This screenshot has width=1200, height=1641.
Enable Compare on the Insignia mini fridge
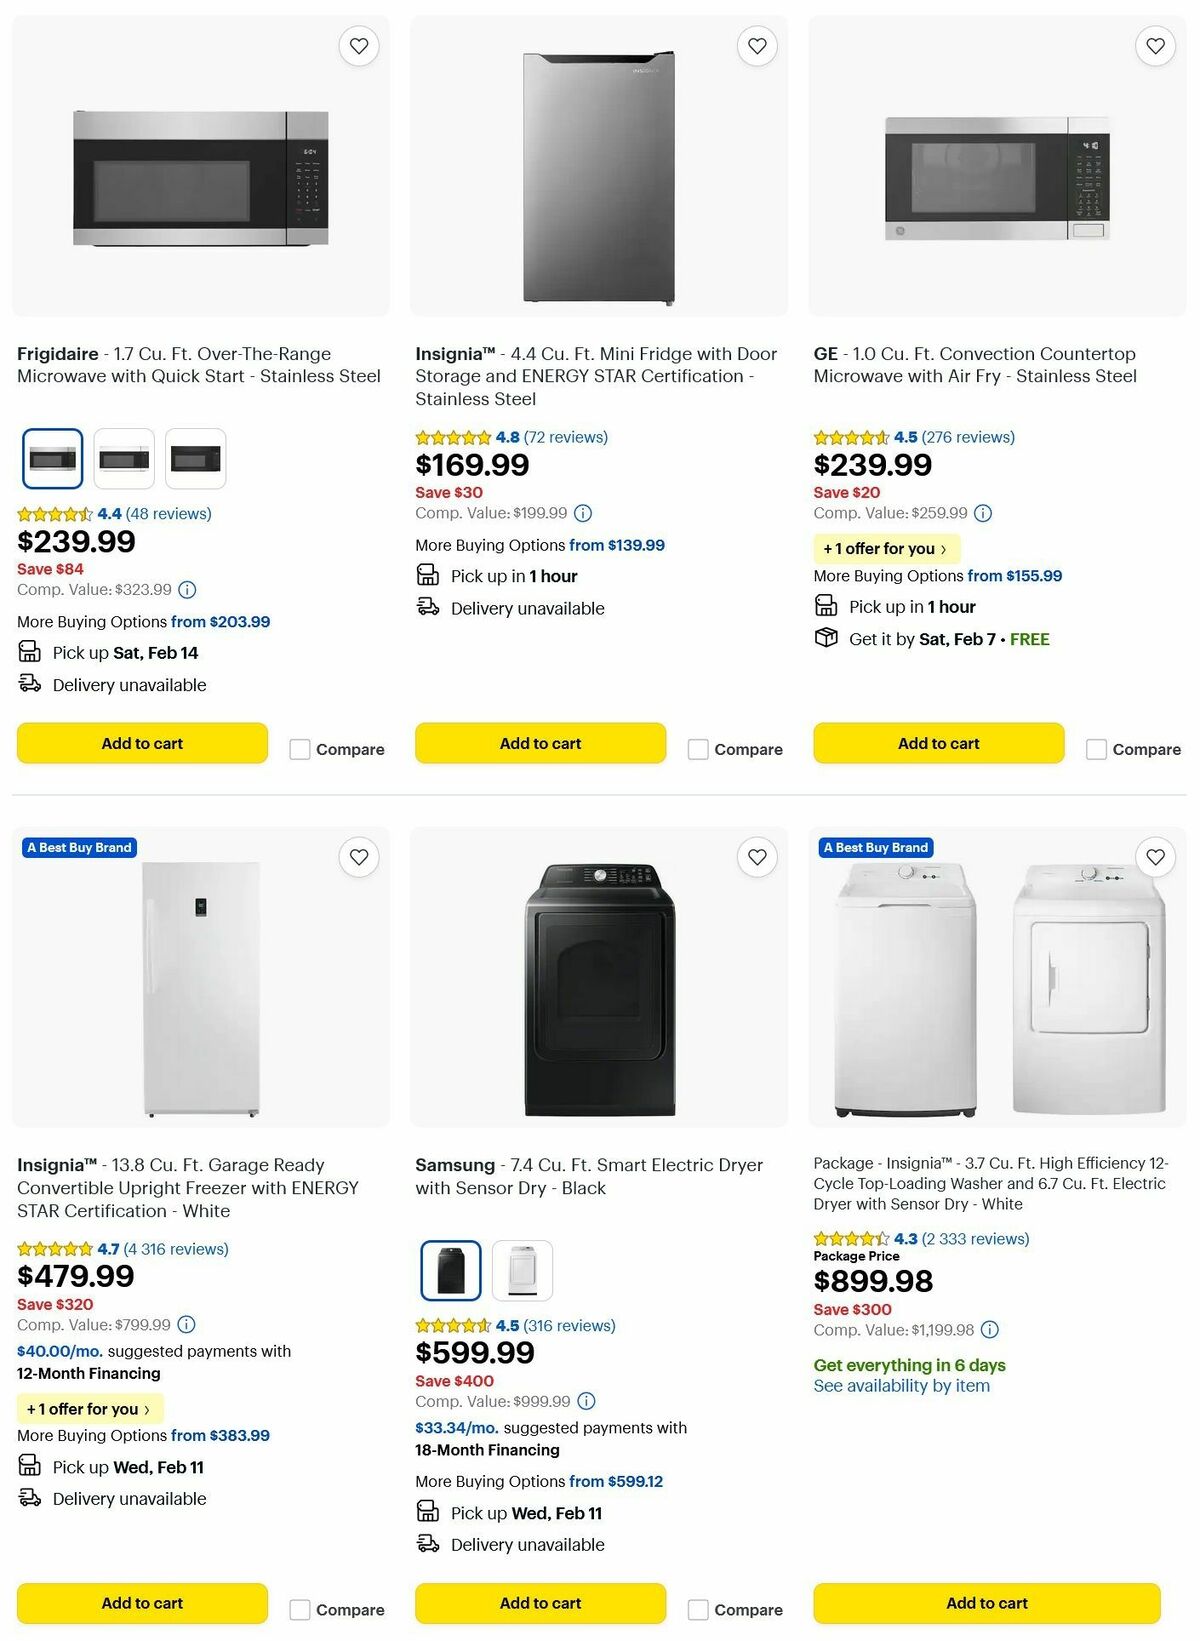coord(697,748)
